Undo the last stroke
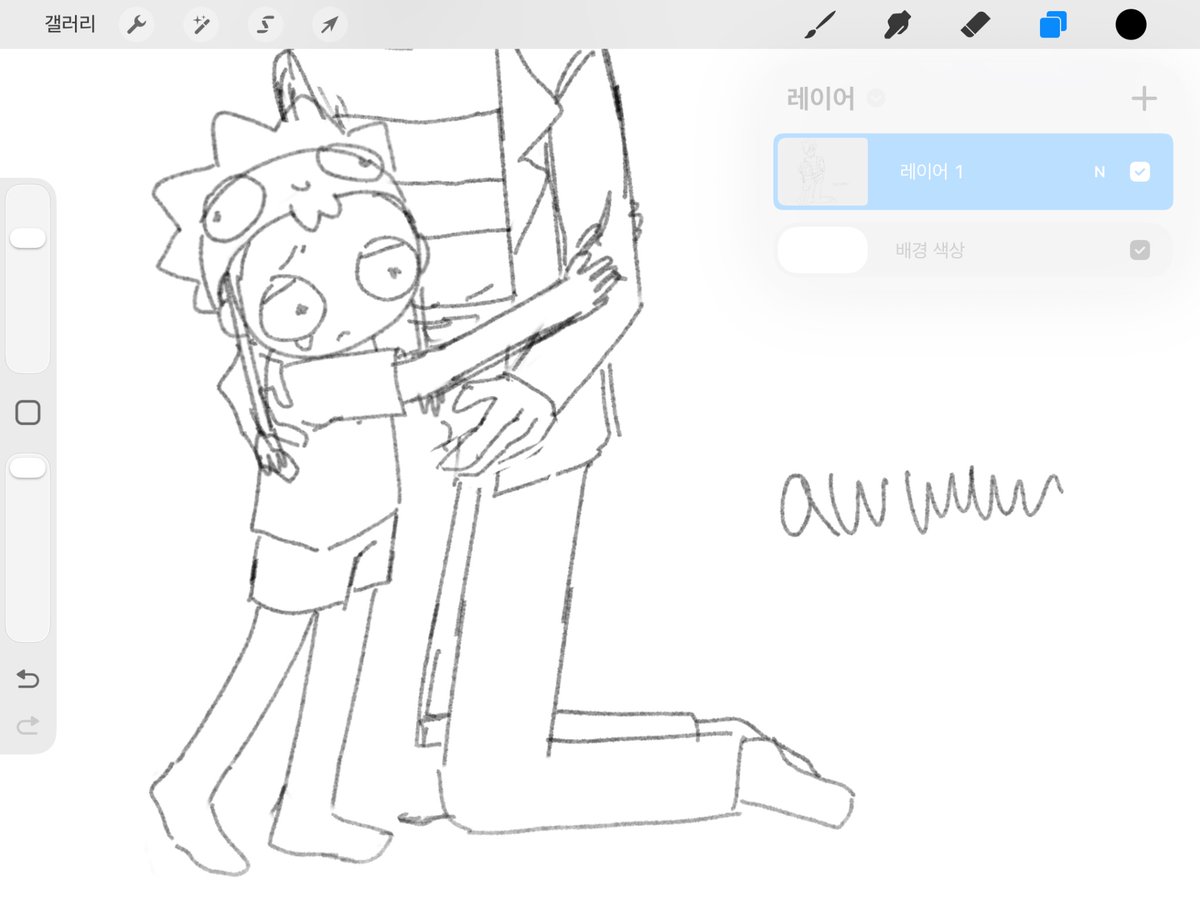Image resolution: width=1200 pixels, height=900 pixels. (x=28, y=680)
